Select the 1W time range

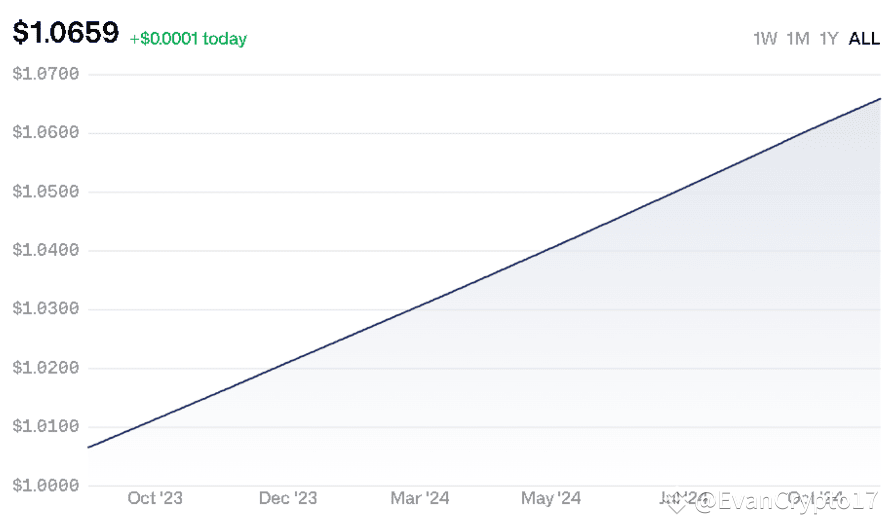click(x=765, y=39)
